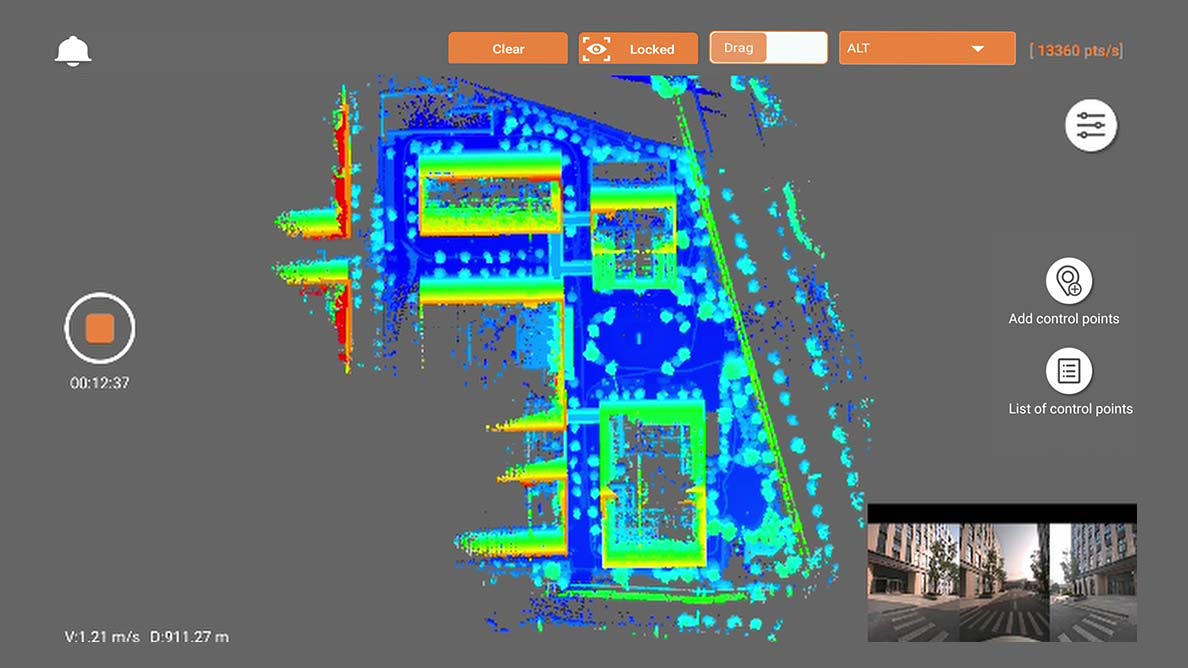Image resolution: width=1188 pixels, height=668 pixels.
Task: Select the Drag mode label
Action: click(739, 46)
